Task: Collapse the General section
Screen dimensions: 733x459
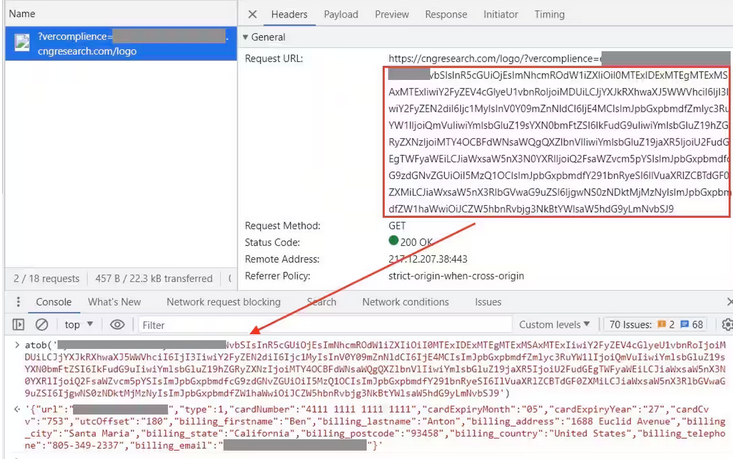Action: pyautogui.click(x=246, y=37)
